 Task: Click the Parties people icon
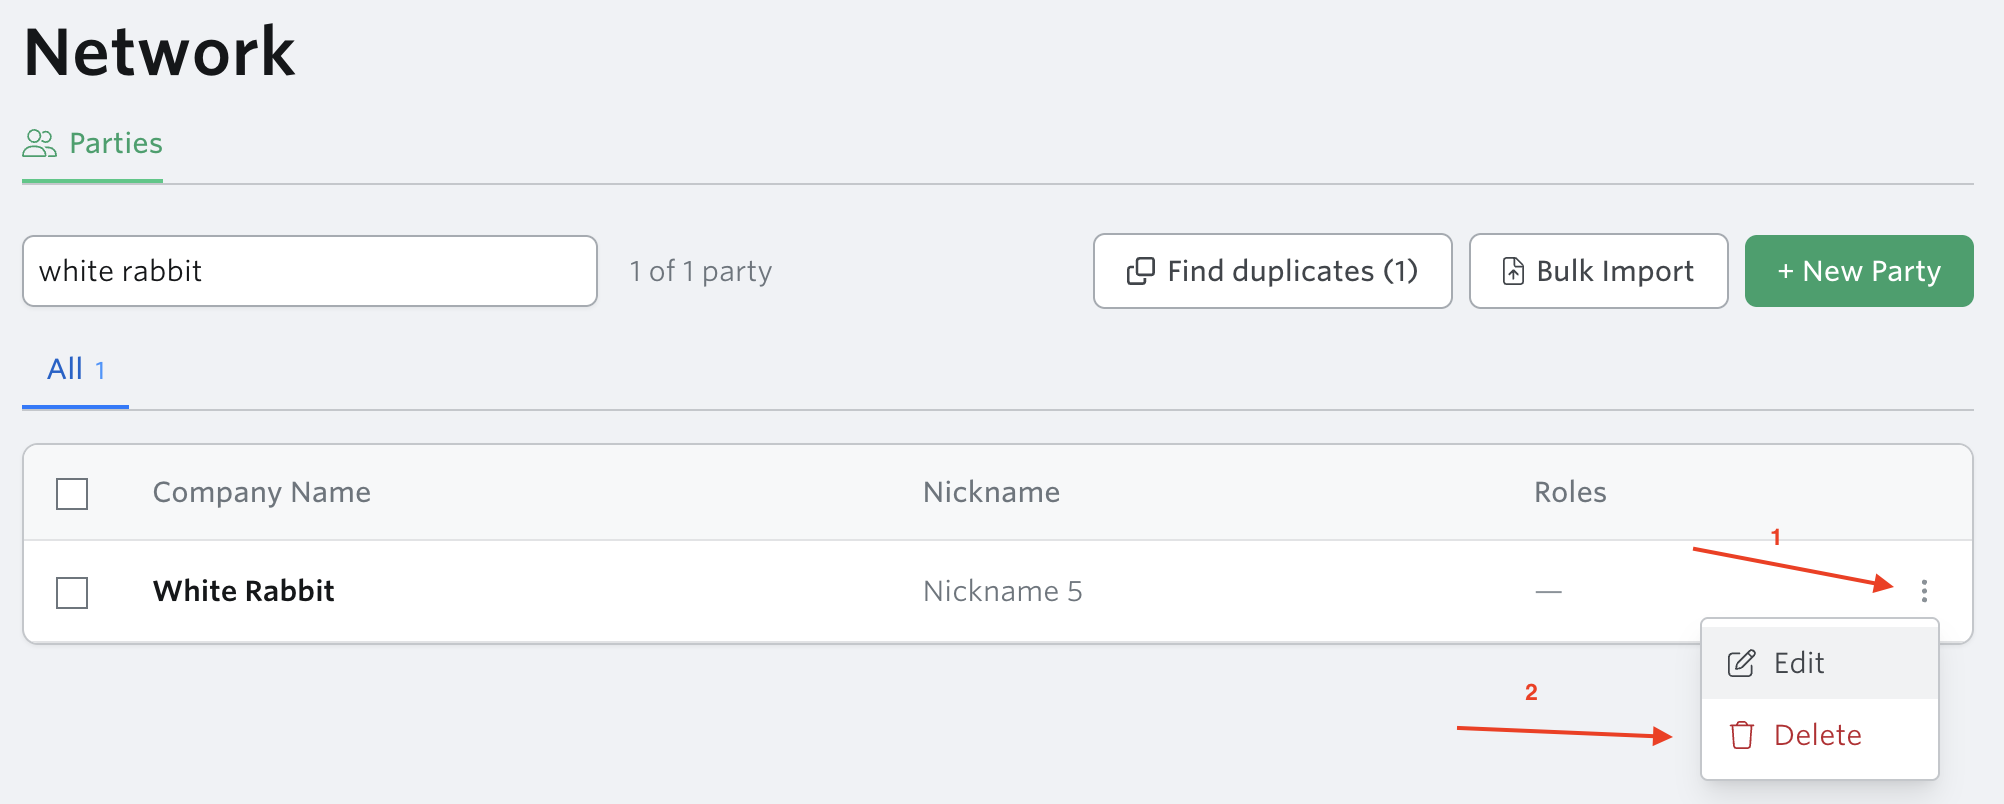40,143
